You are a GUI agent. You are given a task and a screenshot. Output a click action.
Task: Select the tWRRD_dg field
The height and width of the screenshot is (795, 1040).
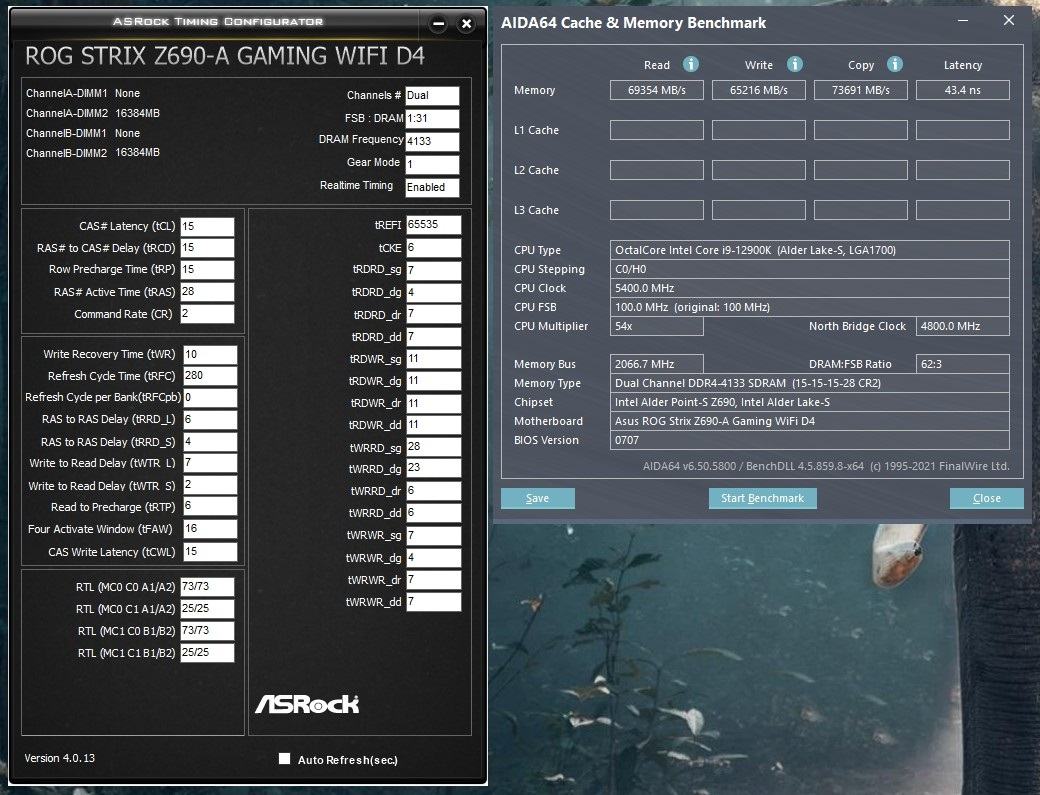pos(434,468)
